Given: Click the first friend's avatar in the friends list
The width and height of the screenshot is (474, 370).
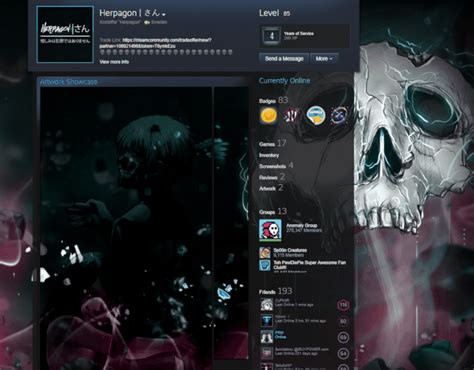Looking at the screenshot, I should 266,304.
